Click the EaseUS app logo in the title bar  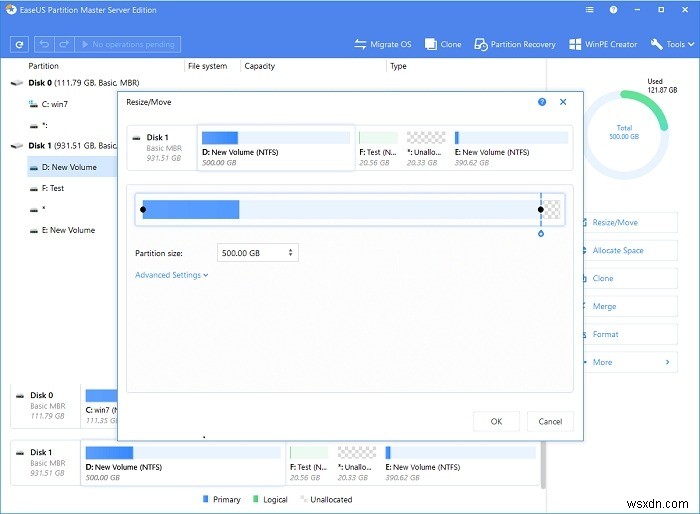click(11, 9)
